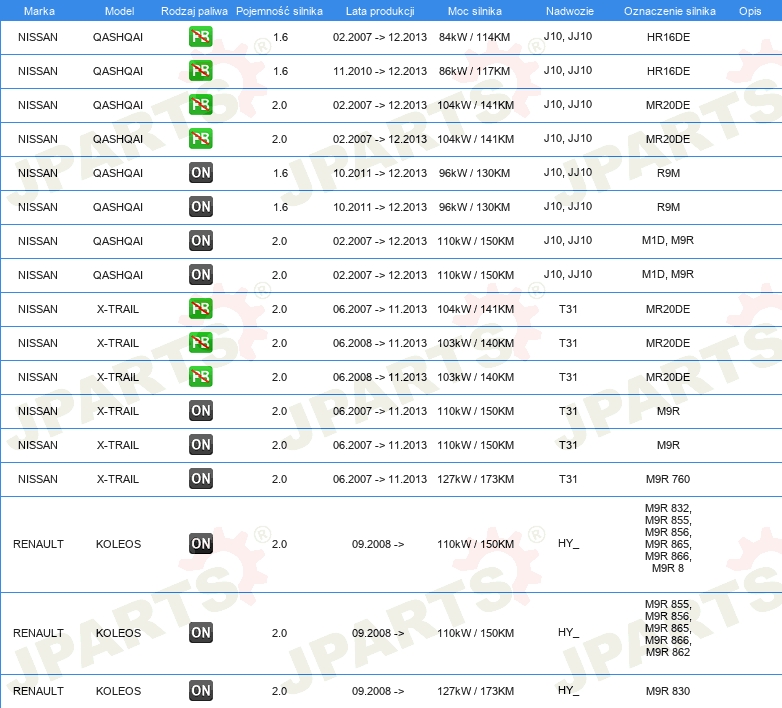782x708 pixels.
Task: Click the Moc silnika column header
Action: pyautogui.click(x=475, y=11)
